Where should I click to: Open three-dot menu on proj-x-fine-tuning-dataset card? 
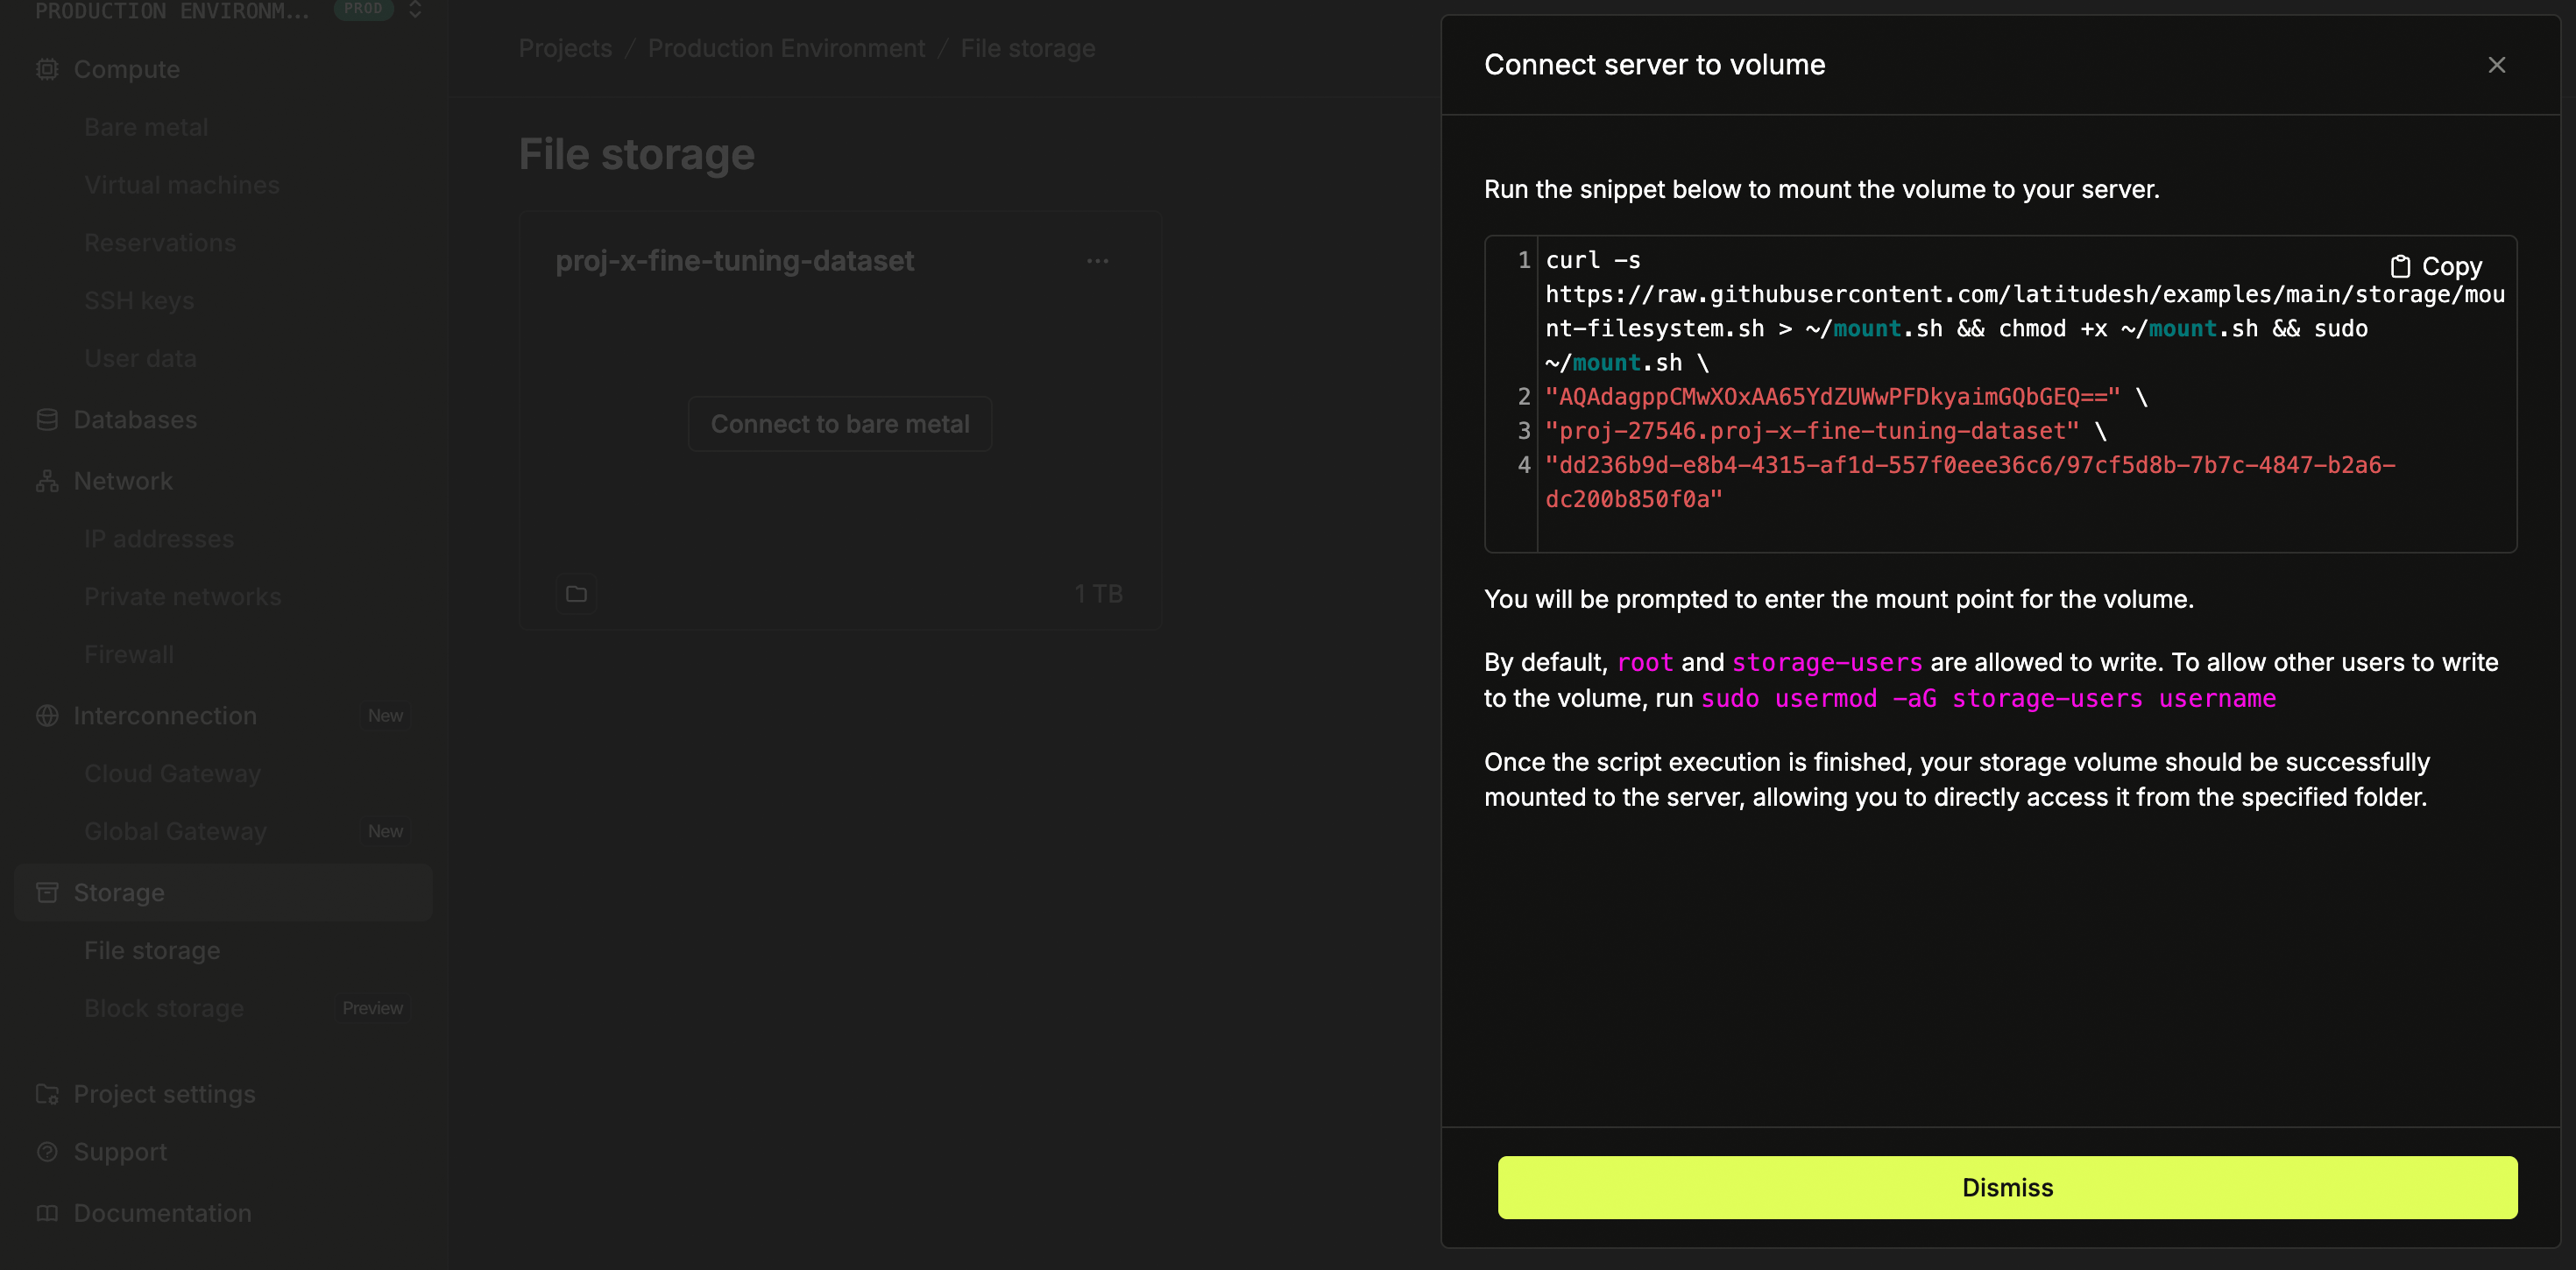1097,261
